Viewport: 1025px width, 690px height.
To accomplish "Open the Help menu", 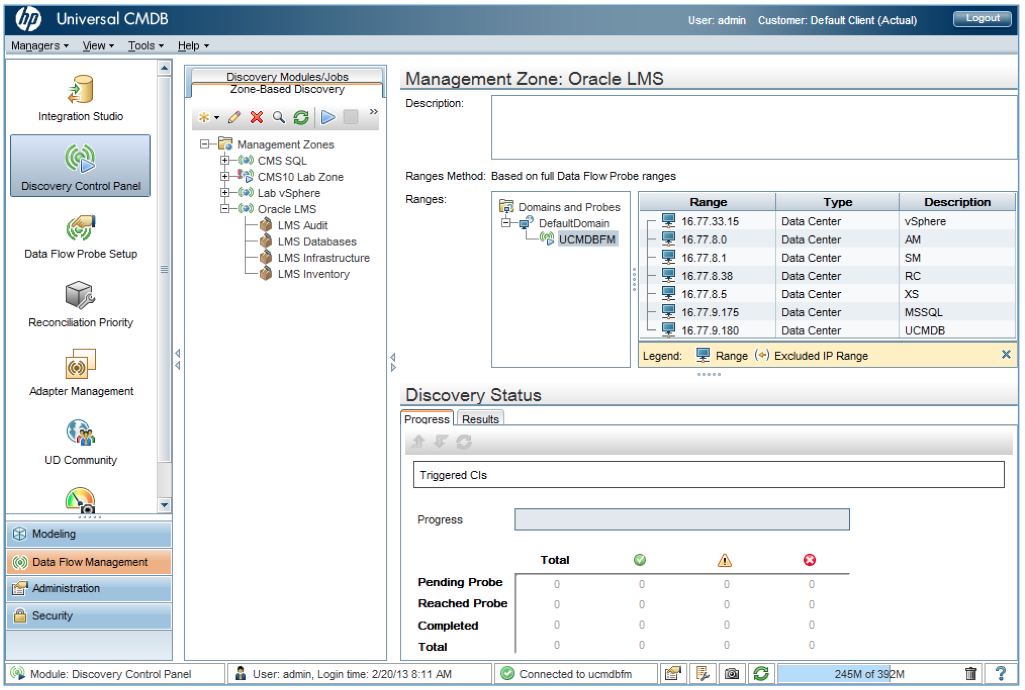I will [x=193, y=46].
